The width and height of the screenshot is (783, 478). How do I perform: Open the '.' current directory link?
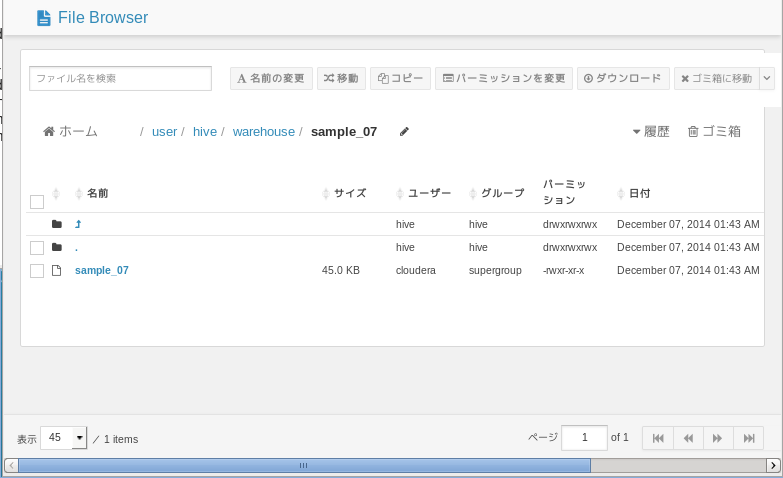click(76, 248)
